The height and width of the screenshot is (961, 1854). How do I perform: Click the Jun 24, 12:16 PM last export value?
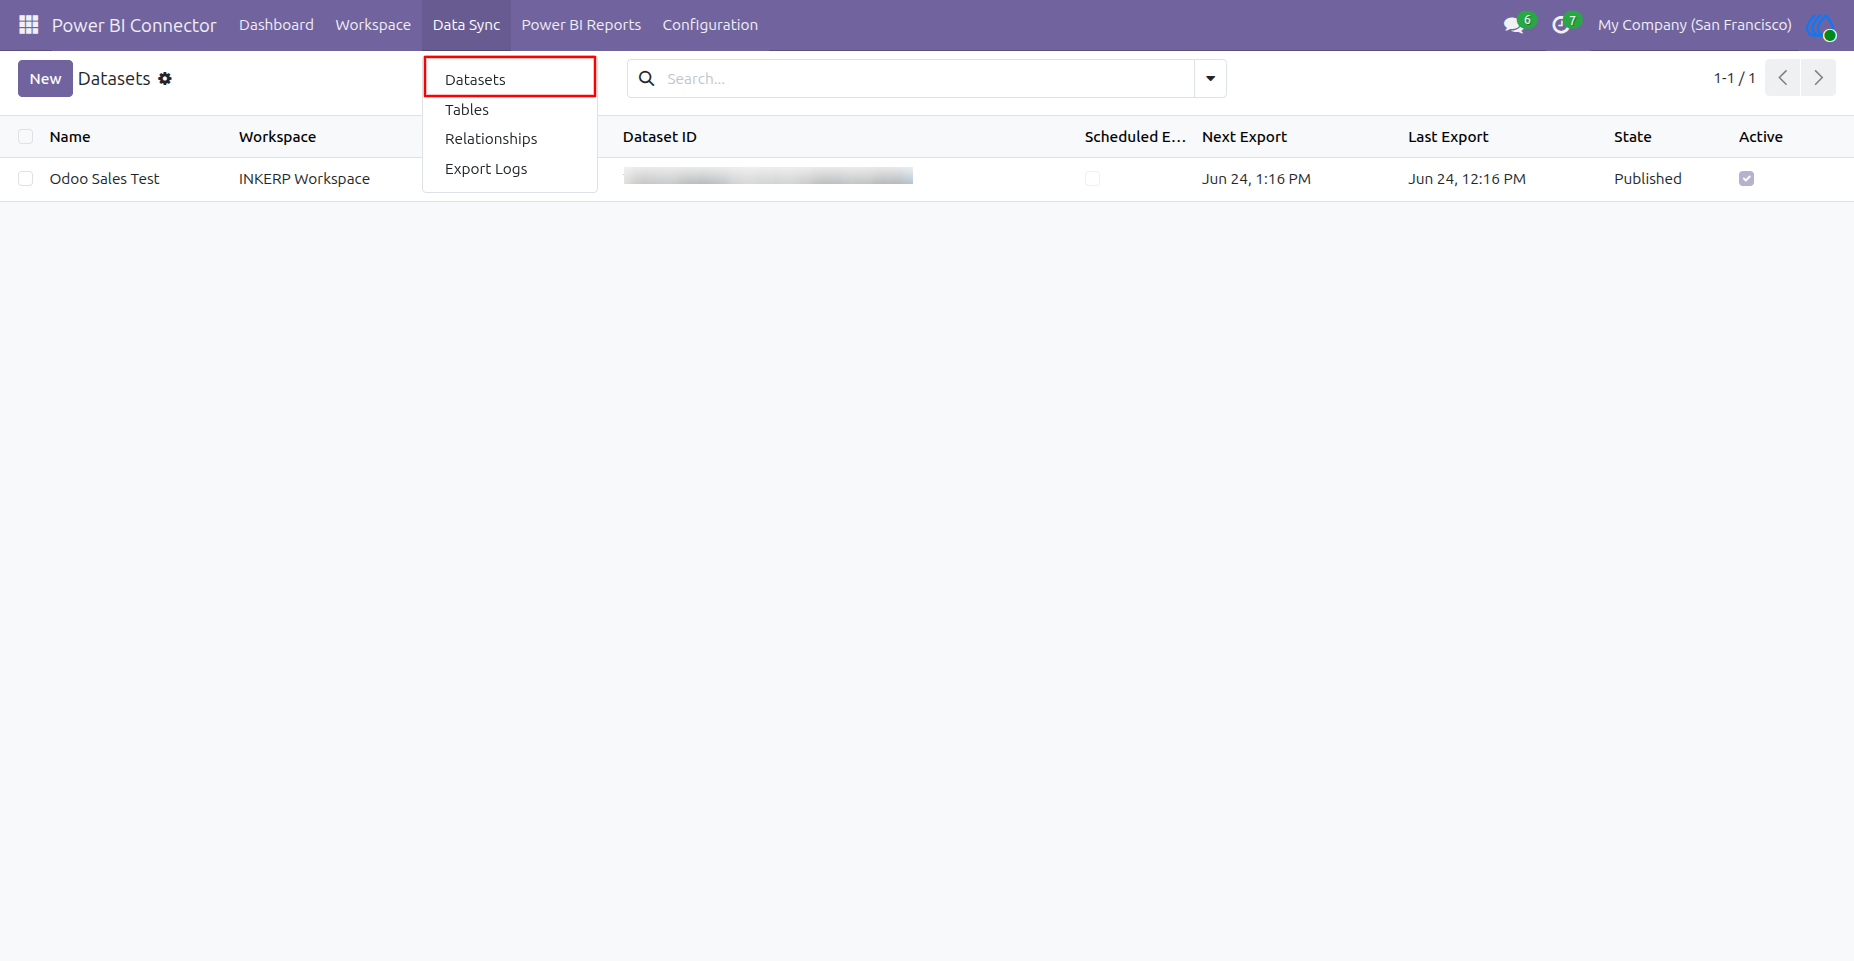1467,179
